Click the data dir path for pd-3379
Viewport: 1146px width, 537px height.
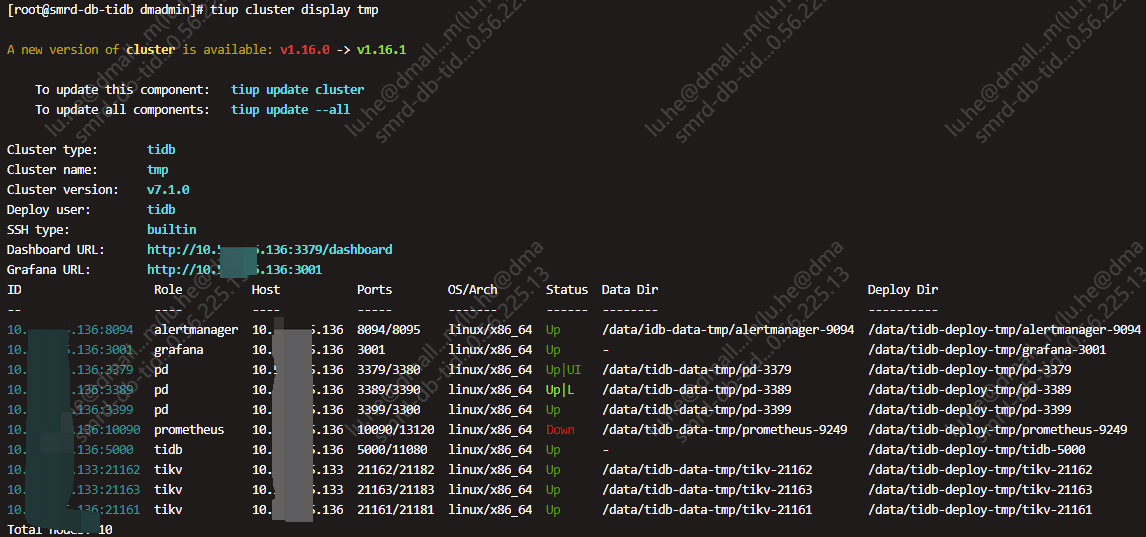697,370
